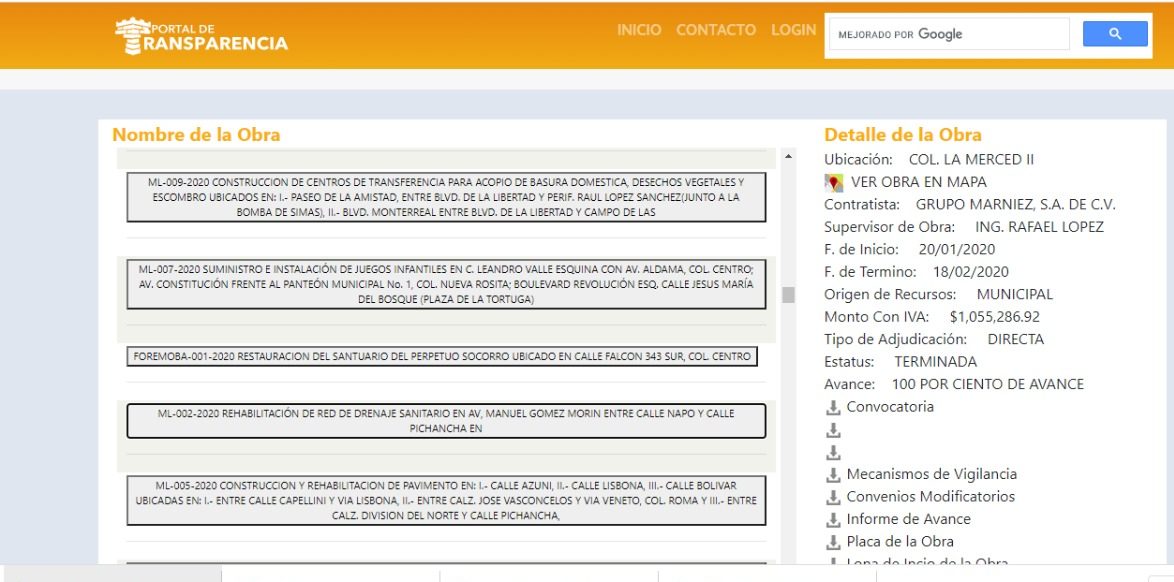Click the supervisor name ING. RAFAEL LOPEZ

coord(1039,227)
